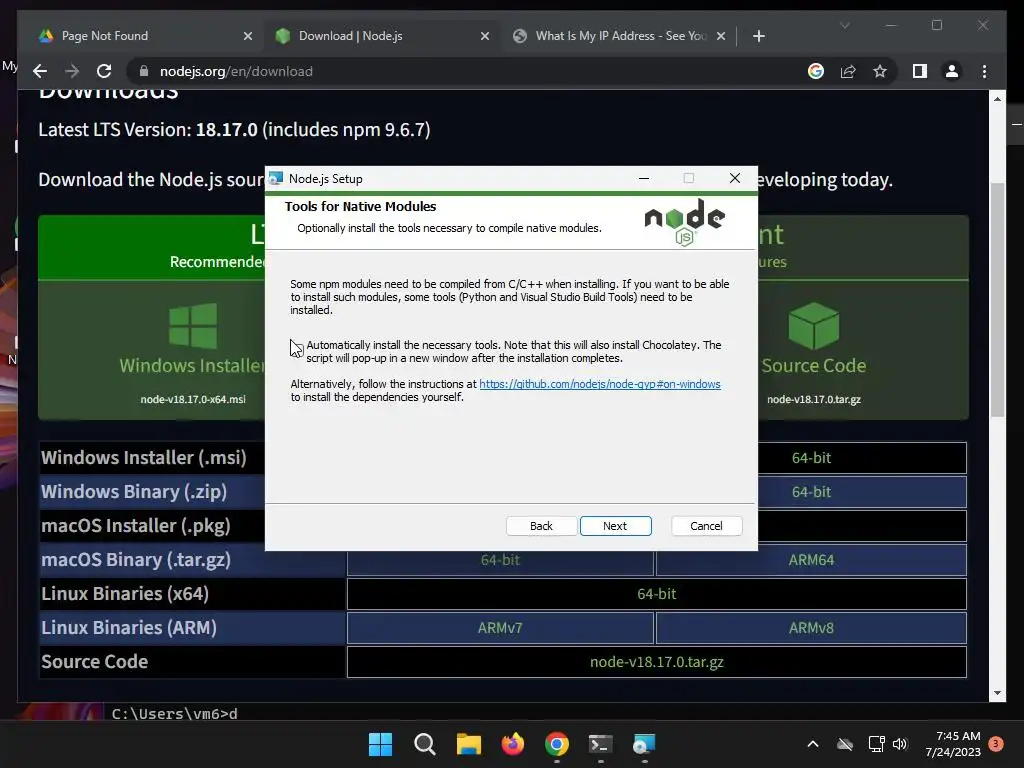The width and height of the screenshot is (1024, 768).
Task: Click the Google icon in address bar
Action: point(816,71)
